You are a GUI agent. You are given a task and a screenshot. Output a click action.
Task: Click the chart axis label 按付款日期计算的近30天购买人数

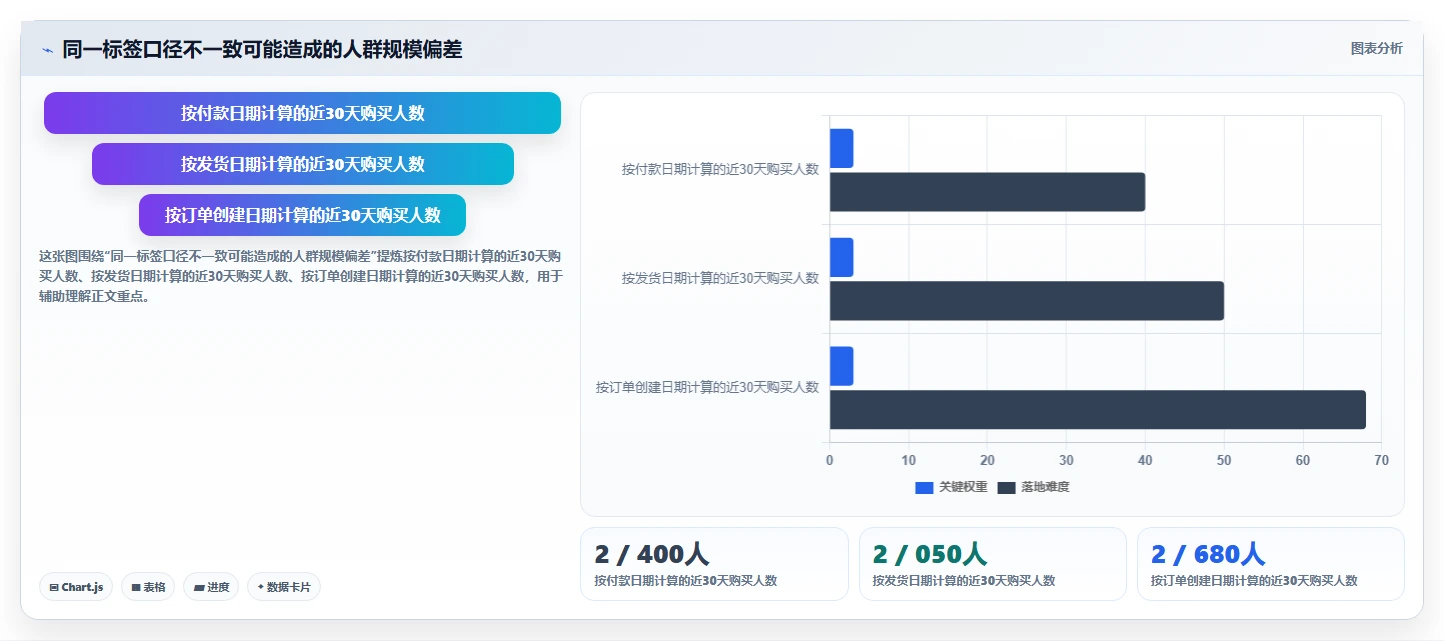pos(720,169)
